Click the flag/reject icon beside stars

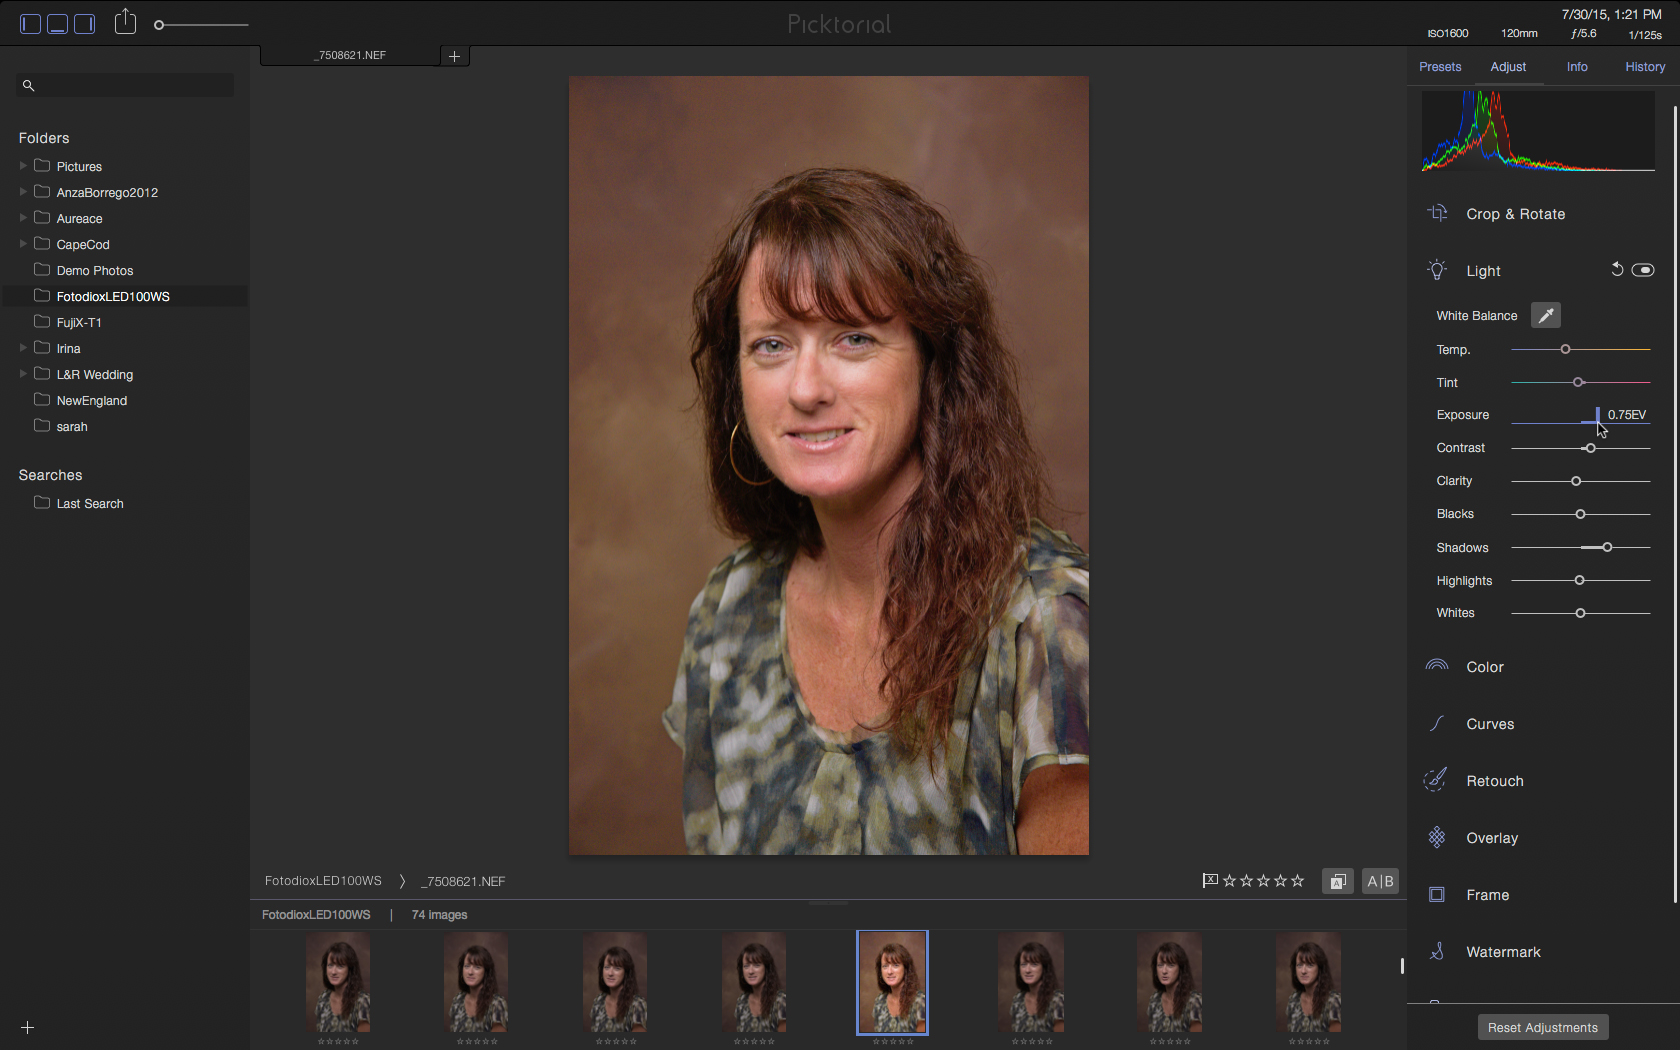click(x=1210, y=881)
